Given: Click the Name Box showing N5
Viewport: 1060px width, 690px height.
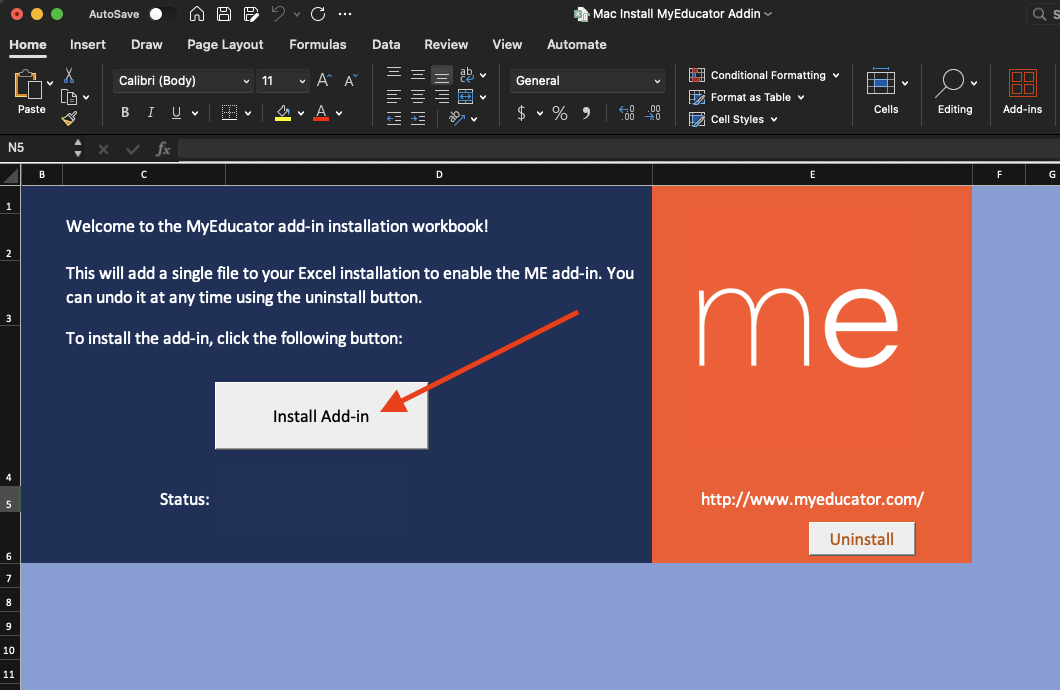Looking at the screenshot, I should [x=37, y=148].
